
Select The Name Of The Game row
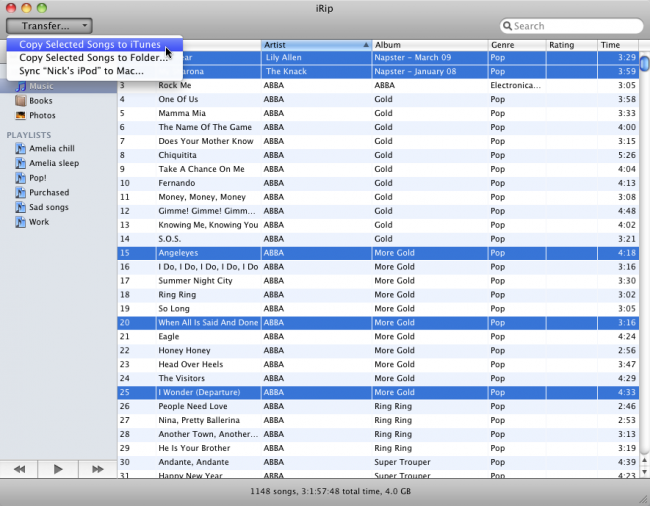[x=378, y=127]
